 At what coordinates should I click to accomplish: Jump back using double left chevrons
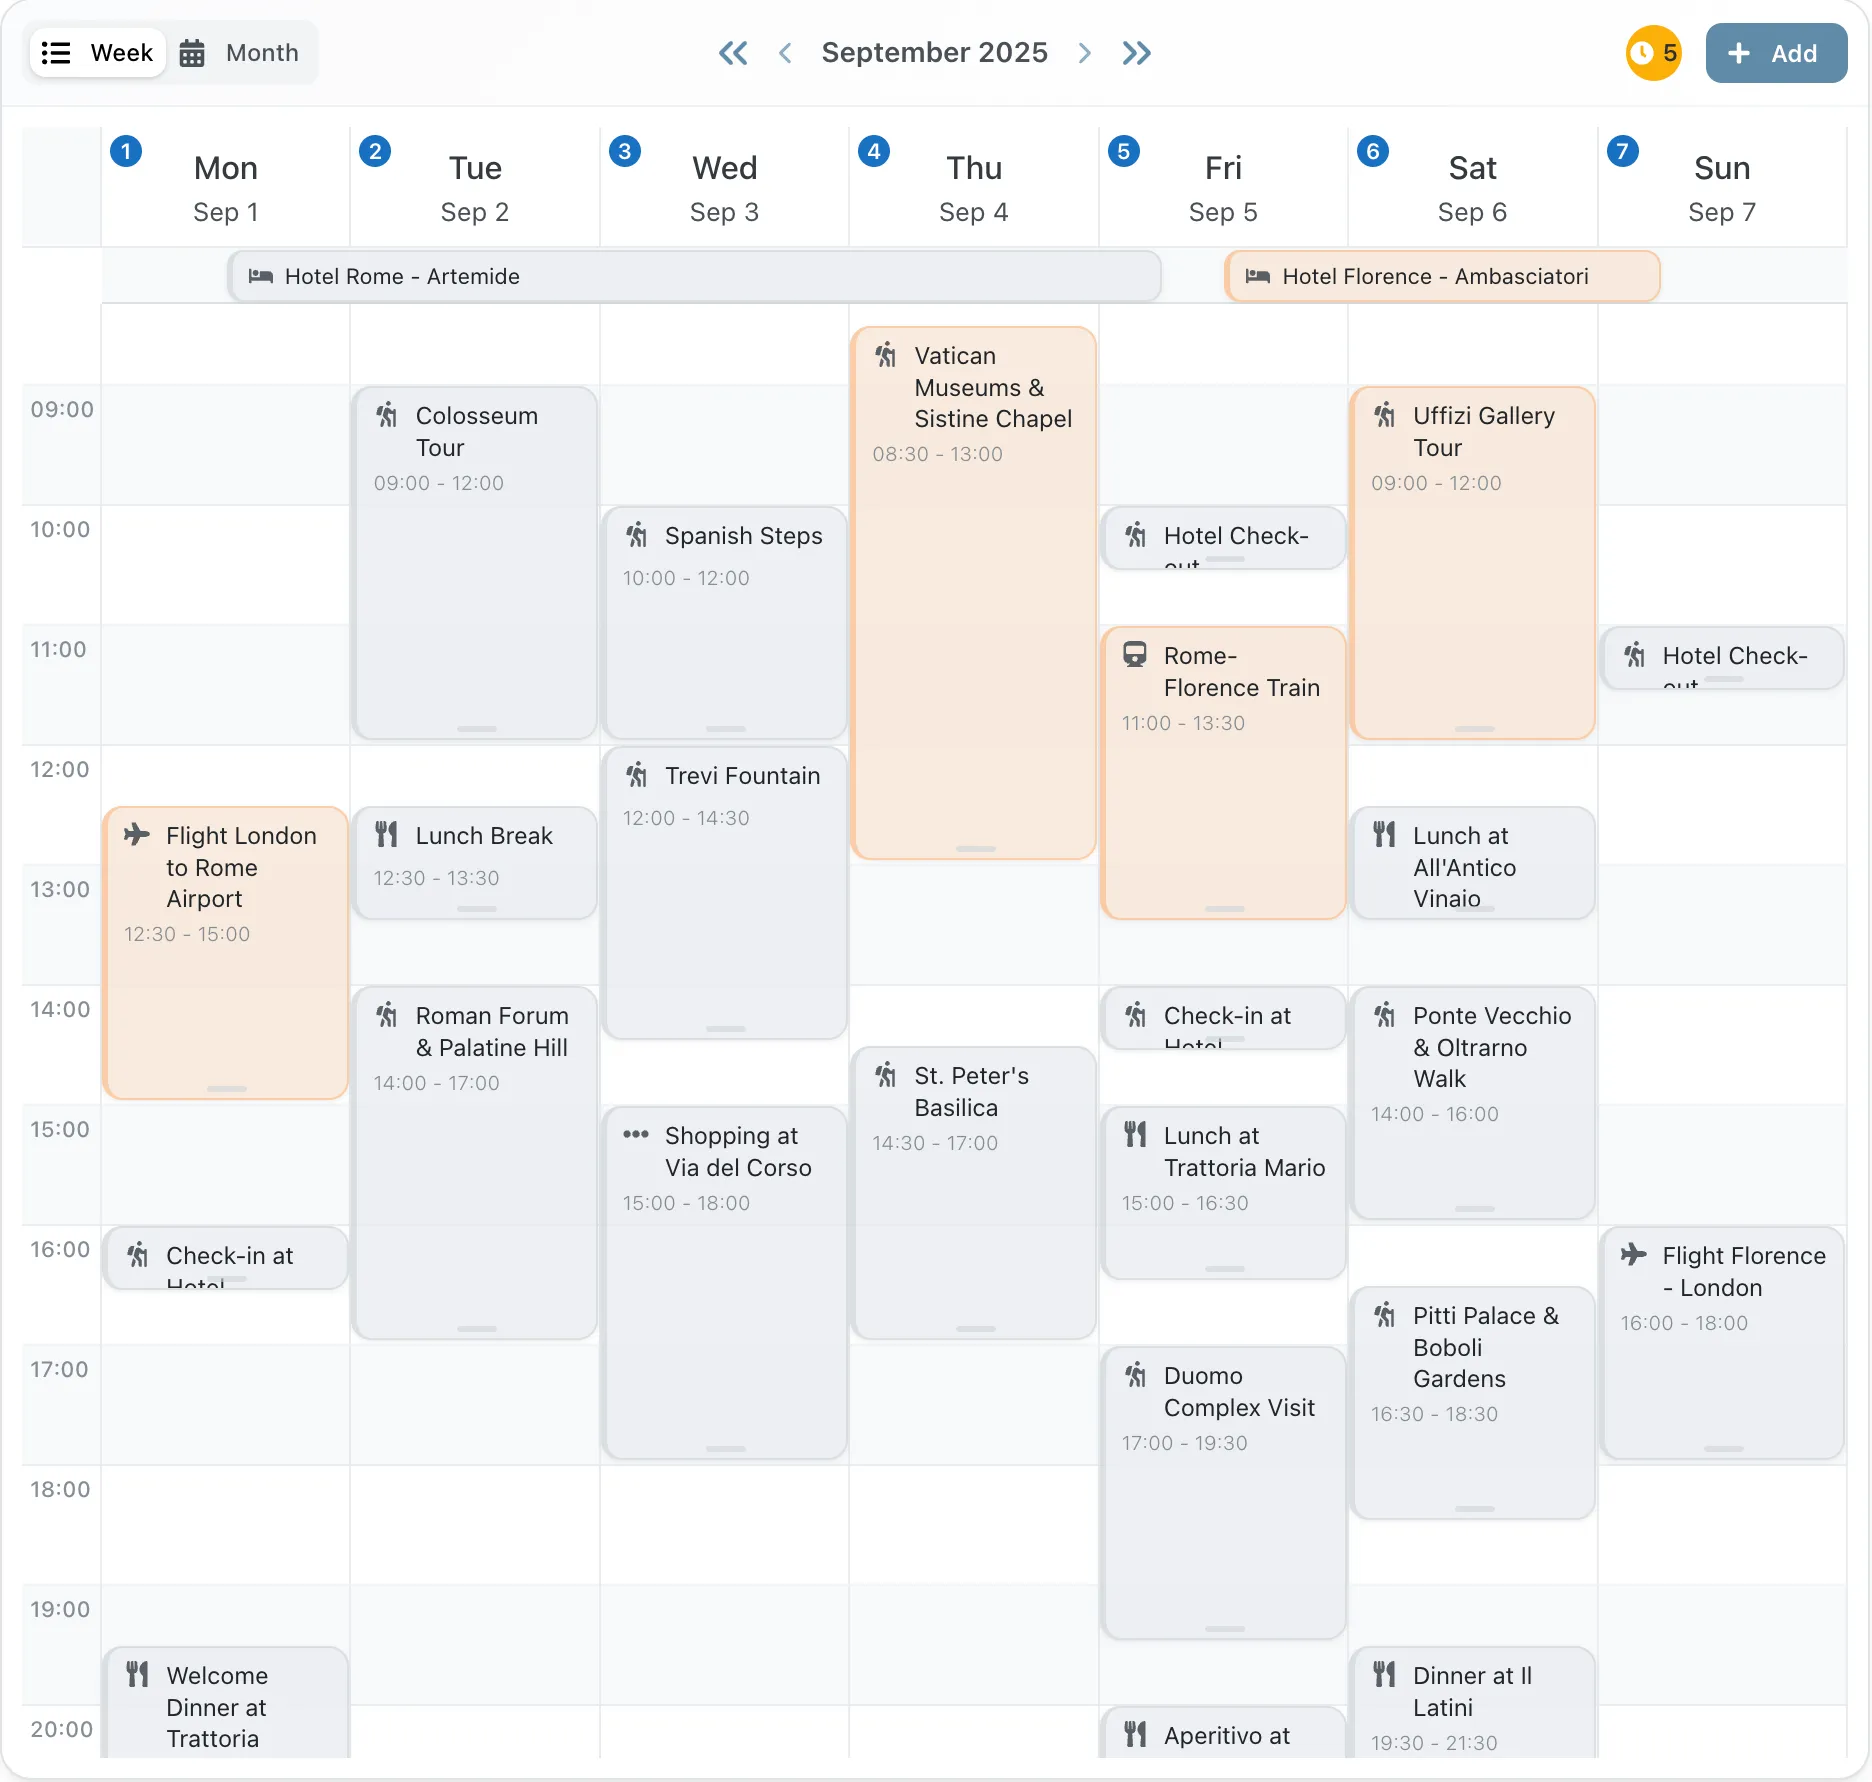(x=733, y=53)
